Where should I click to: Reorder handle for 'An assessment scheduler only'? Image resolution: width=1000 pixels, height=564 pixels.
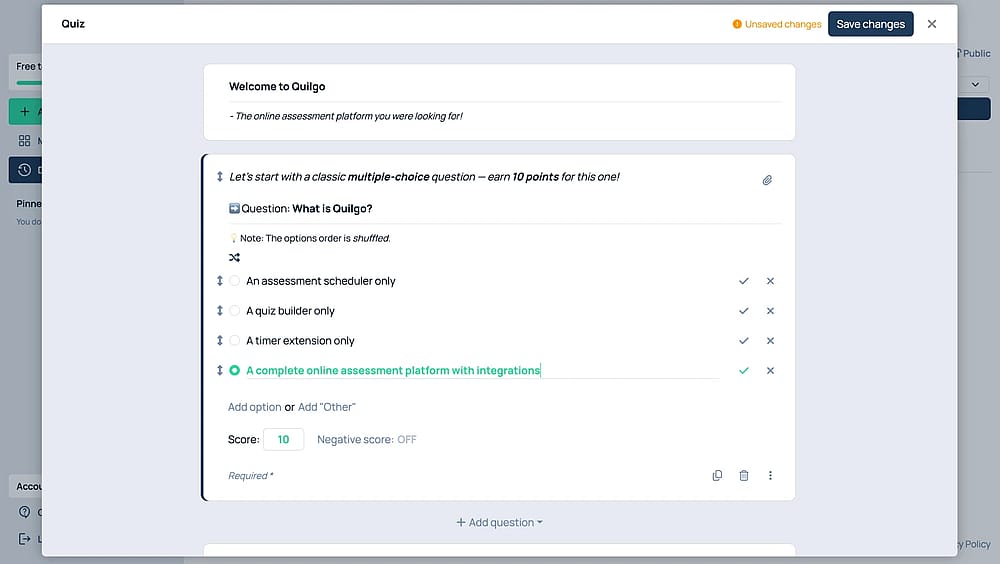(x=219, y=281)
